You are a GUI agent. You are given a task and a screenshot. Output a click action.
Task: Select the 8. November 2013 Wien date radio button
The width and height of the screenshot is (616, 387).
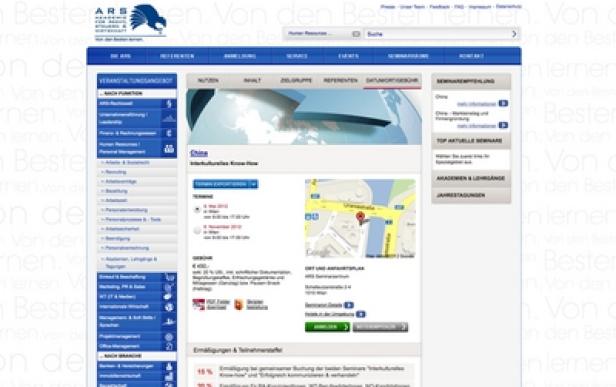pos(197,231)
